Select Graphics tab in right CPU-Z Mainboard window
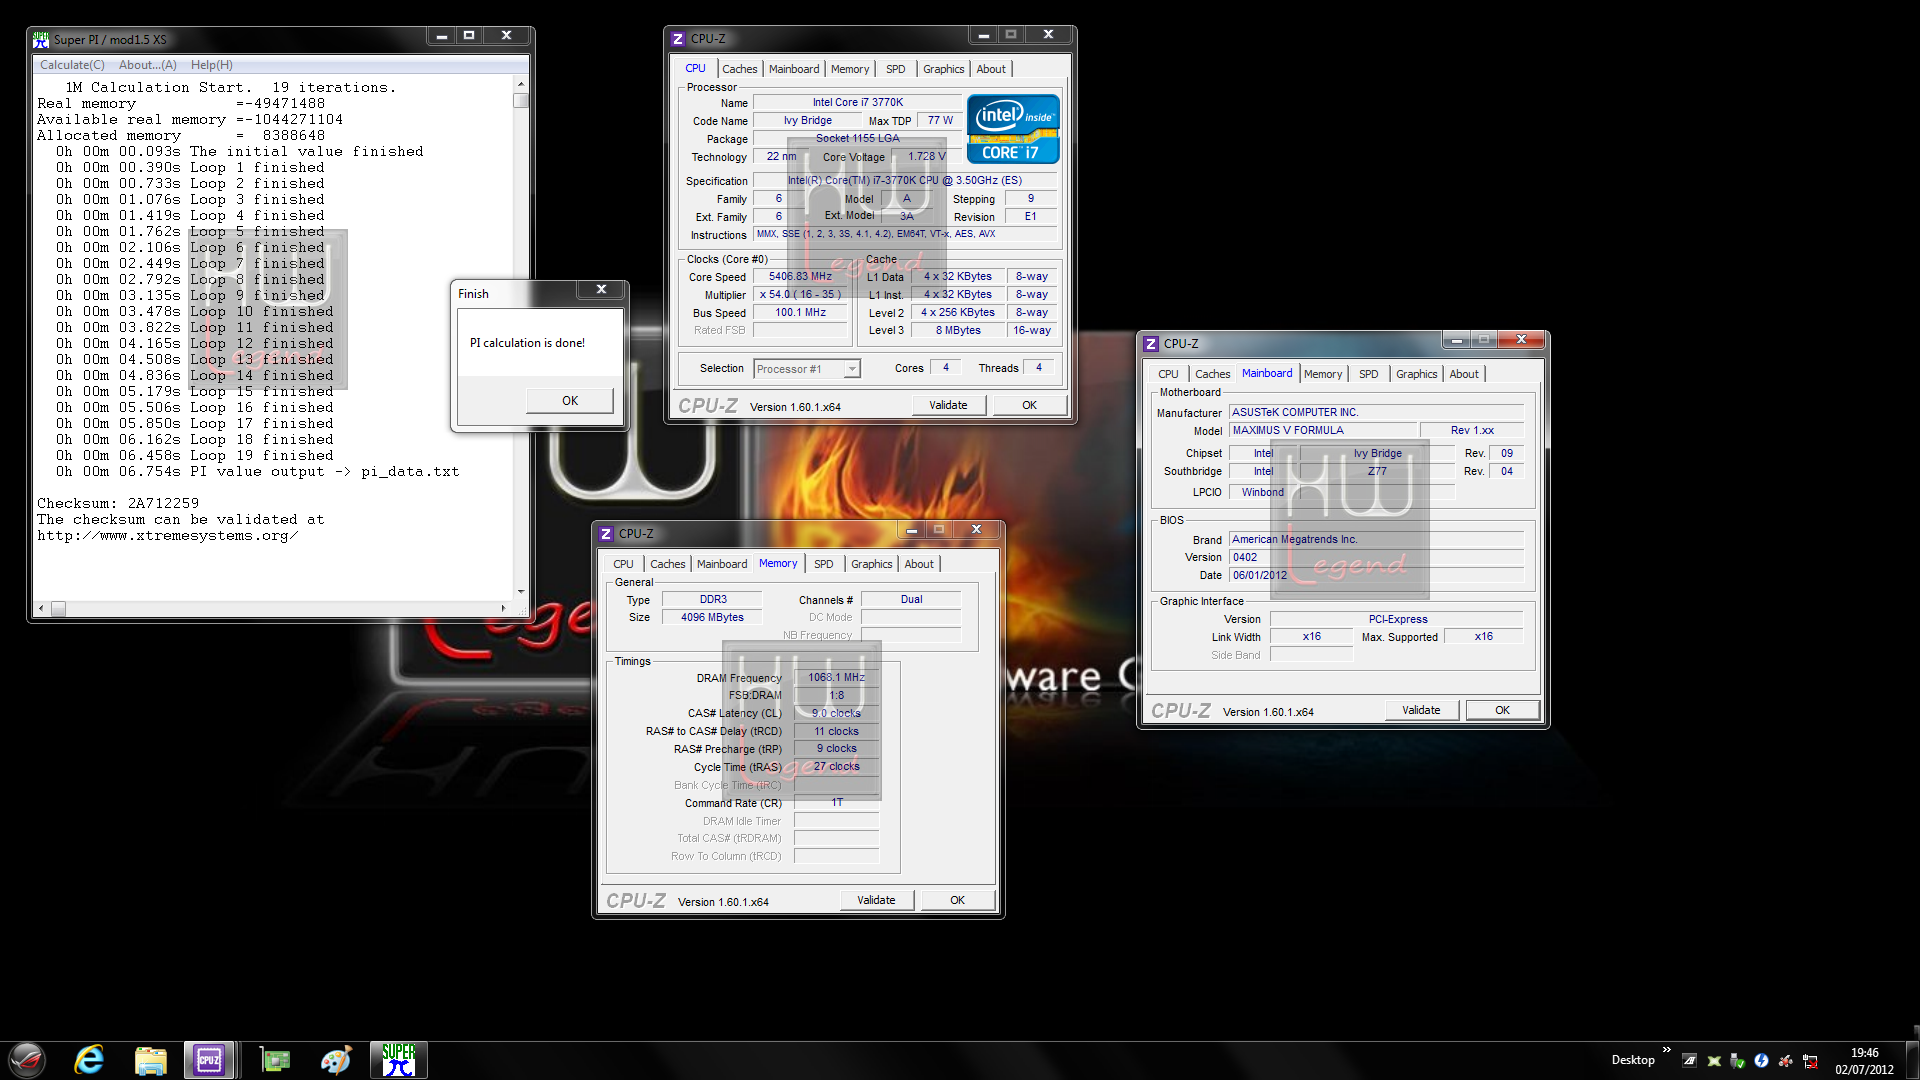 tap(1417, 374)
